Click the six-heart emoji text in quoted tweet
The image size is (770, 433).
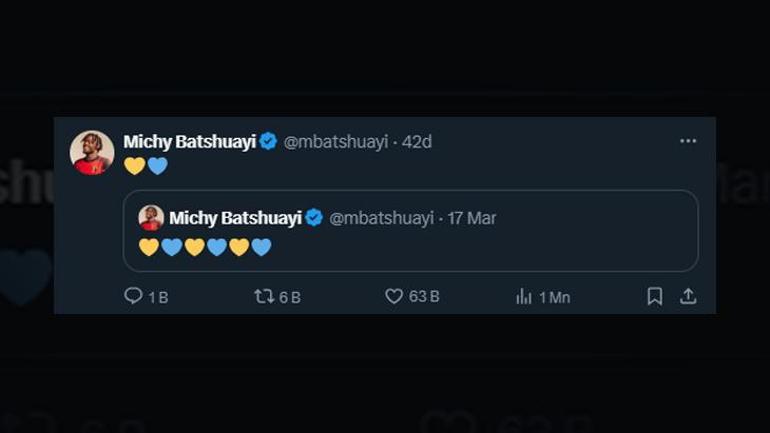tap(205, 247)
